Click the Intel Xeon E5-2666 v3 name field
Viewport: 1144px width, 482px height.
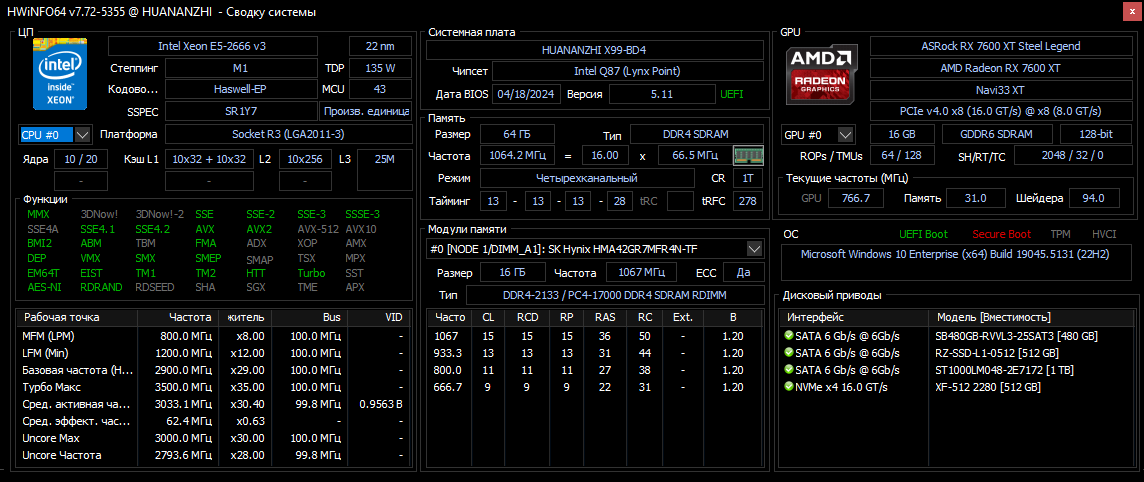(212, 46)
